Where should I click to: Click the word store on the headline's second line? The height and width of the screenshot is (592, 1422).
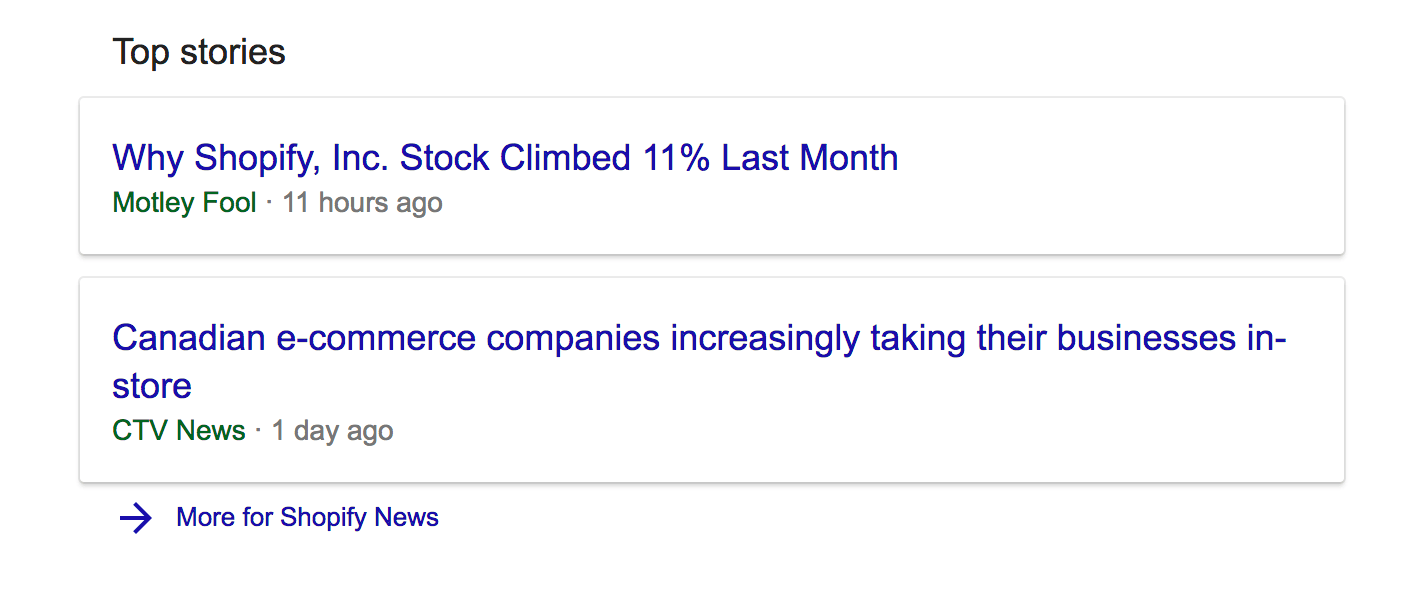(x=152, y=386)
